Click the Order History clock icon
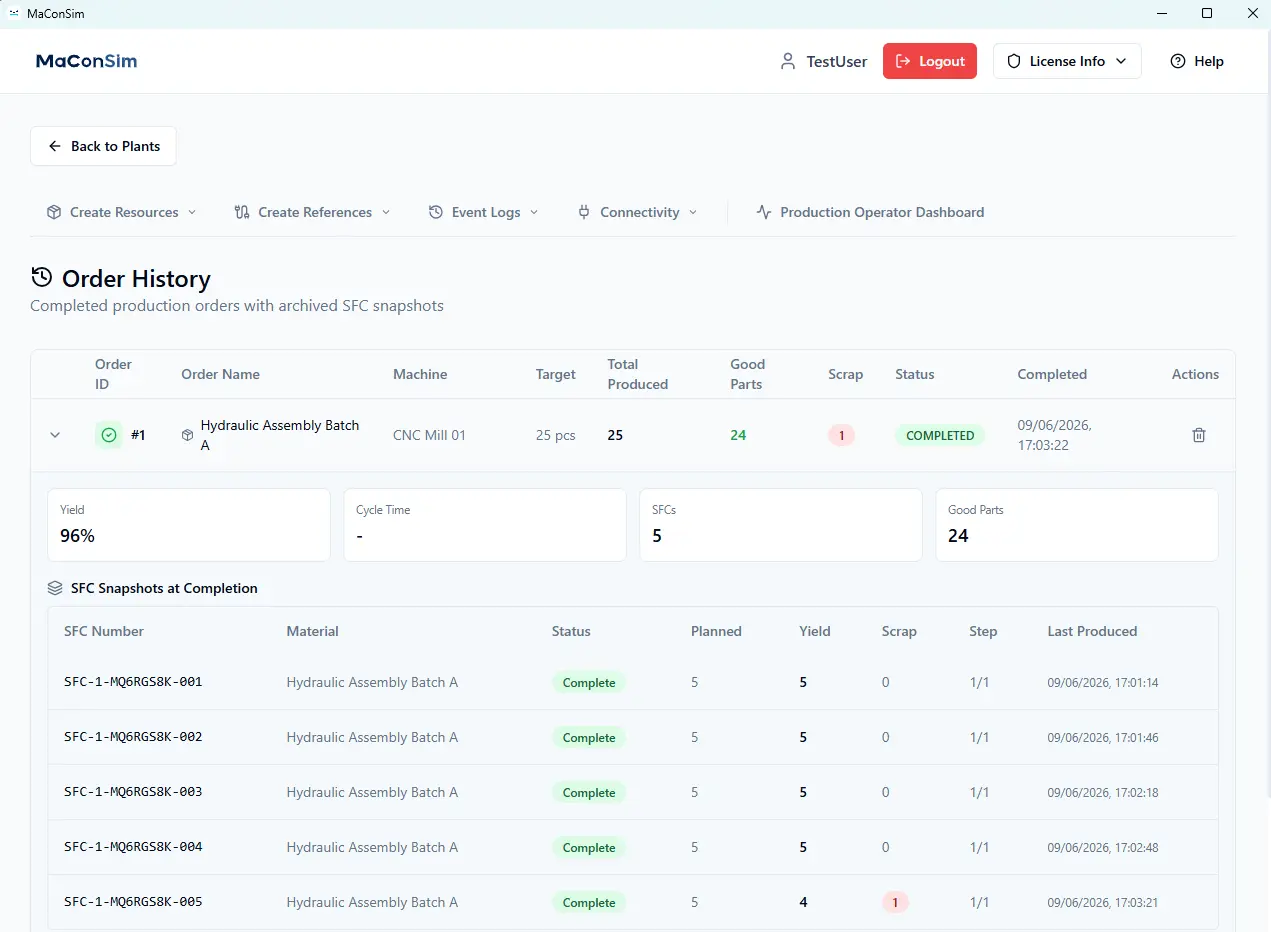 (x=41, y=277)
